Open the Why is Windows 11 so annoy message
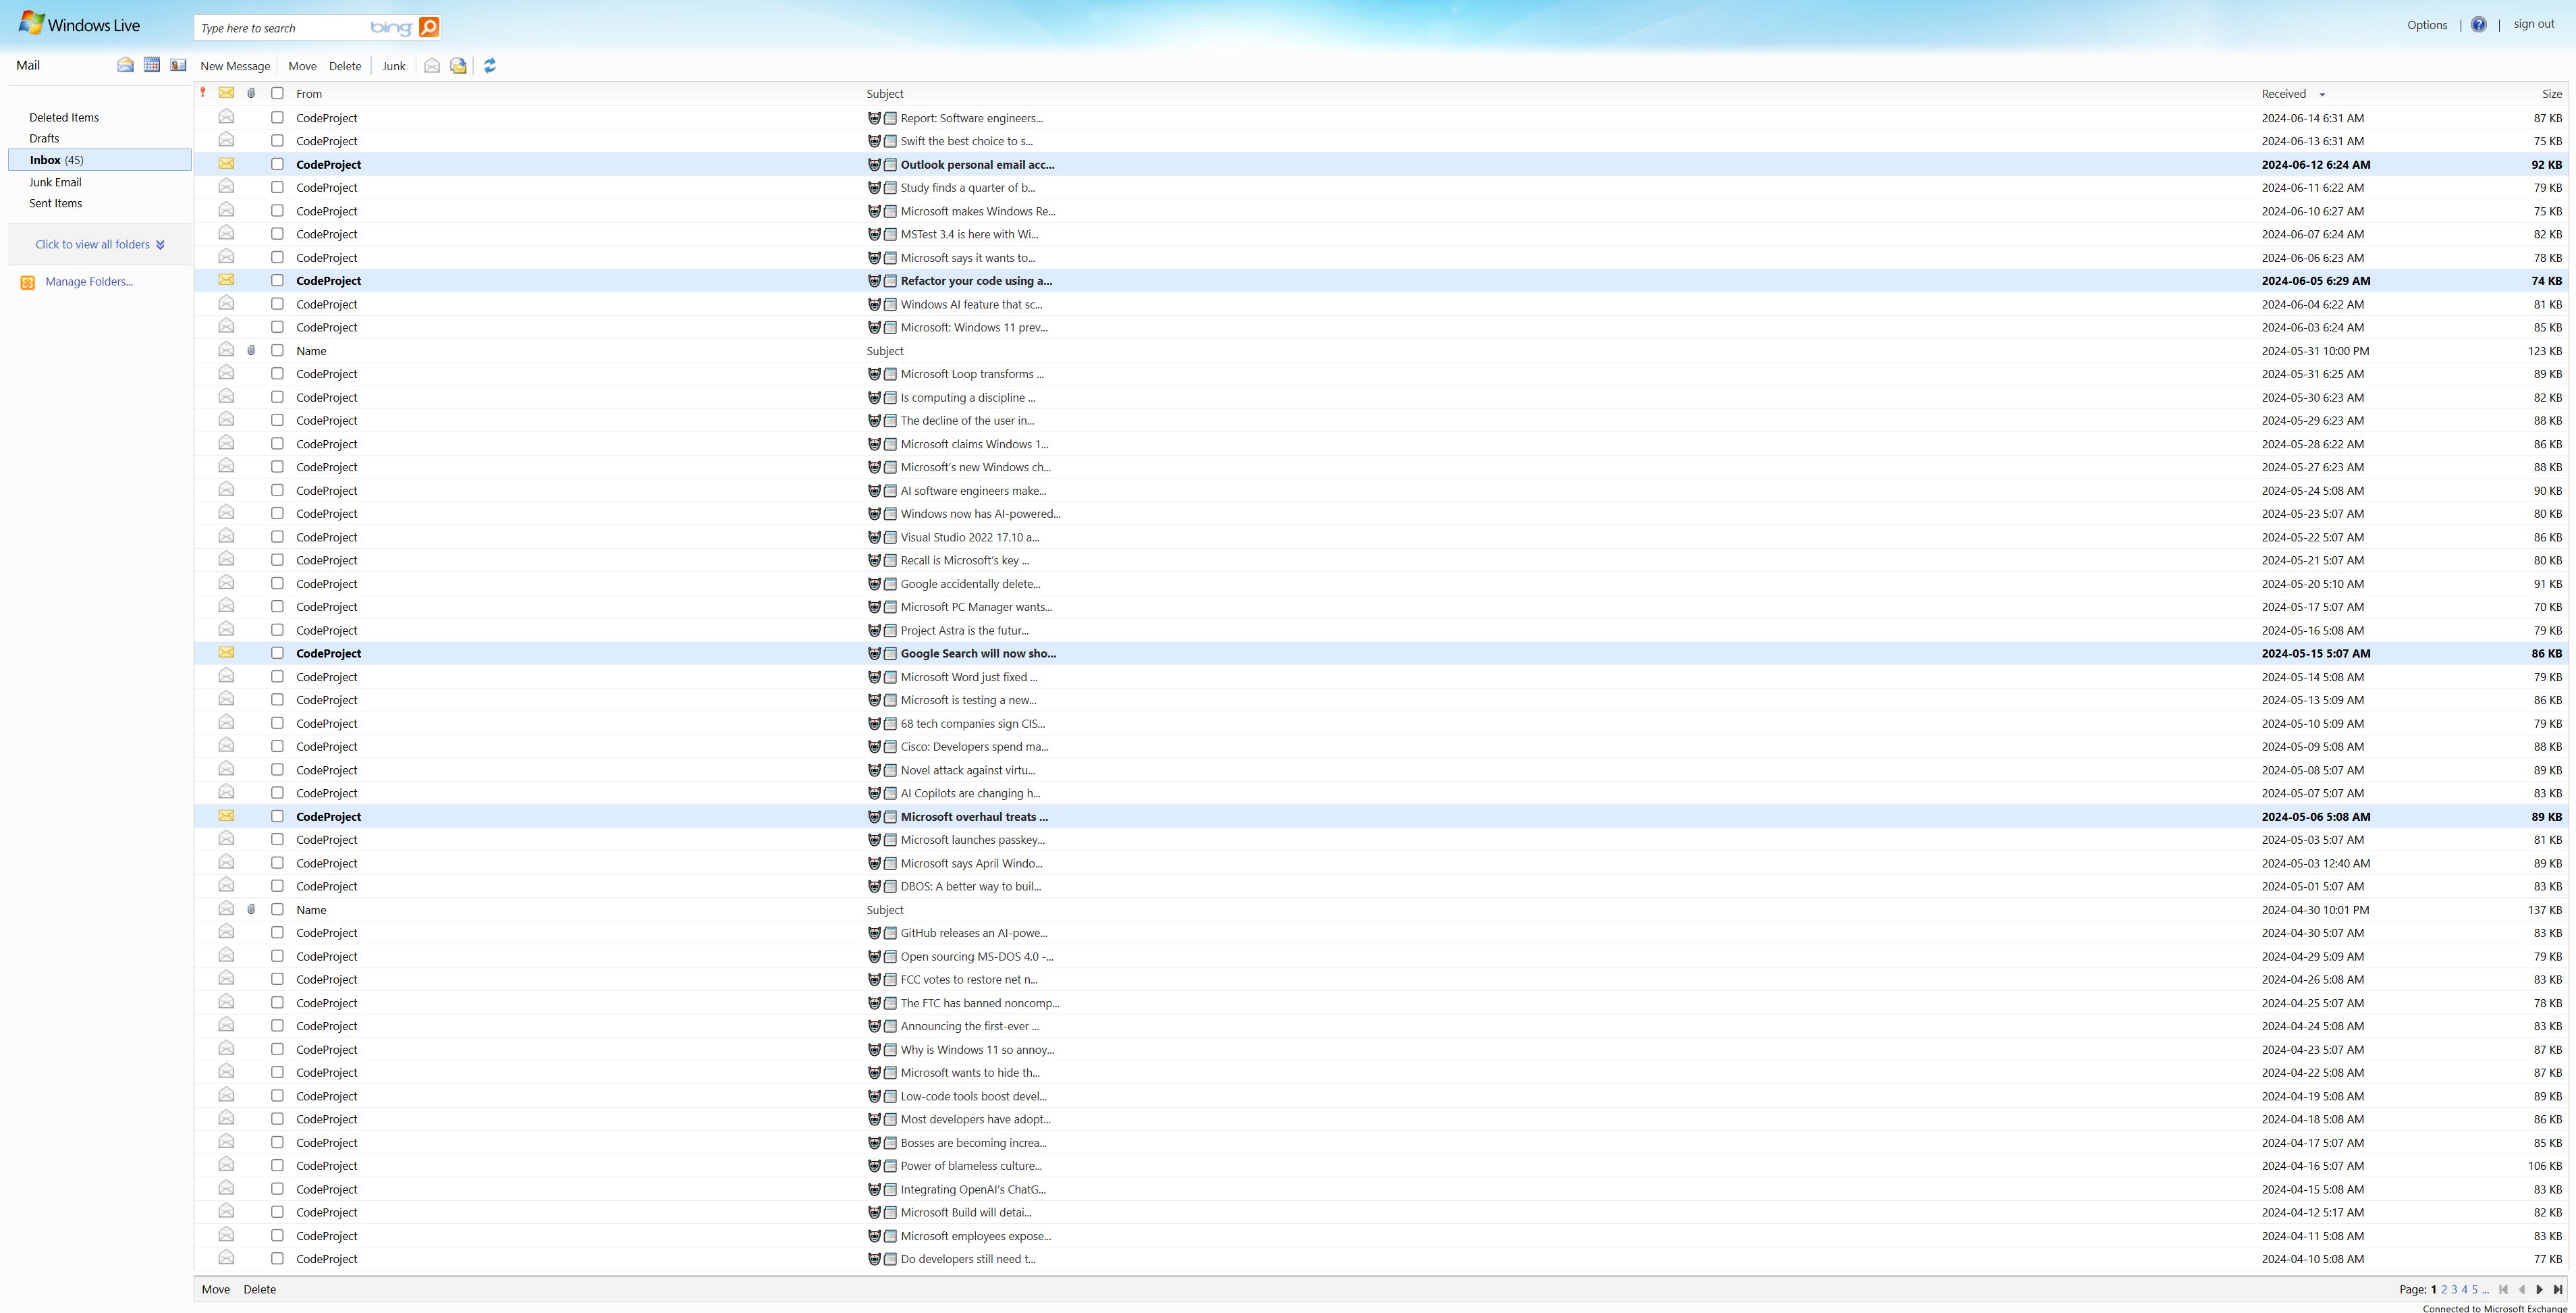 click(977, 1050)
